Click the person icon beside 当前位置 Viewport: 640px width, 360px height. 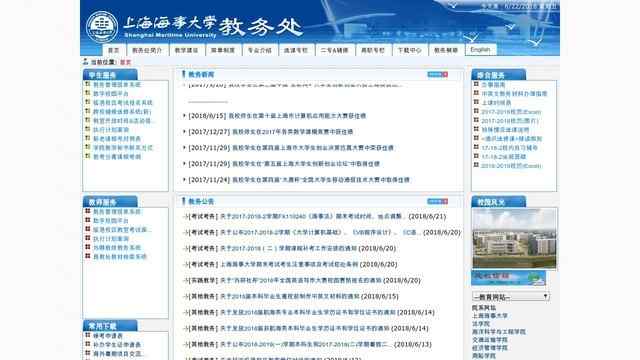[85, 62]
